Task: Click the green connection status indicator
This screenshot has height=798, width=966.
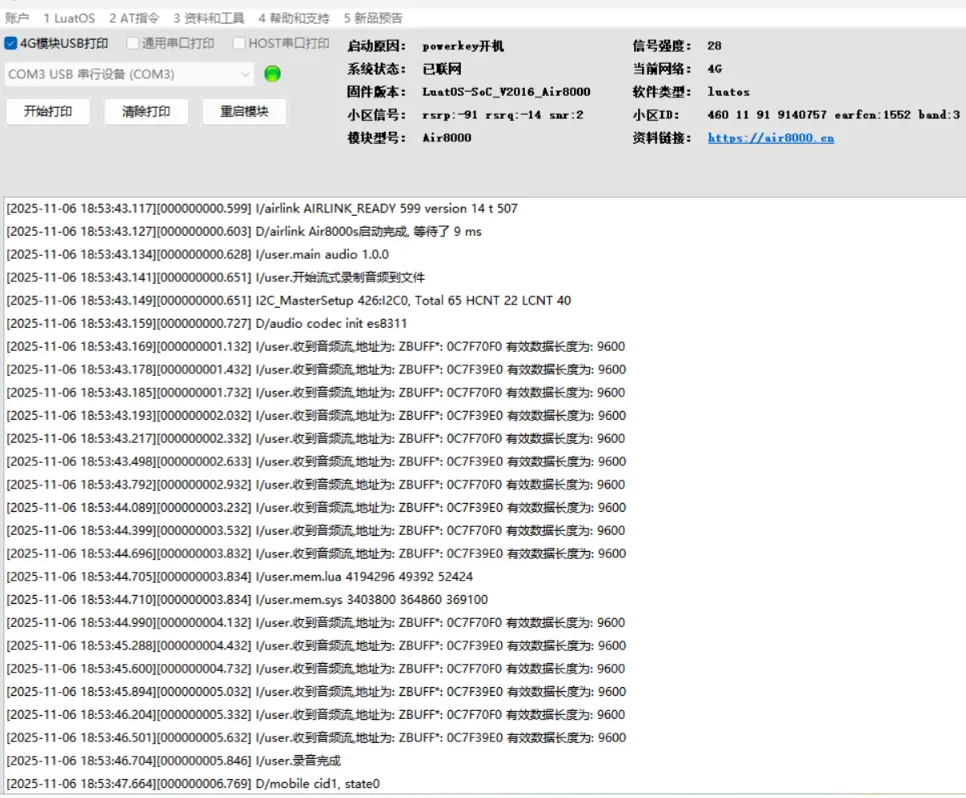Action: (x=272, y=74)
